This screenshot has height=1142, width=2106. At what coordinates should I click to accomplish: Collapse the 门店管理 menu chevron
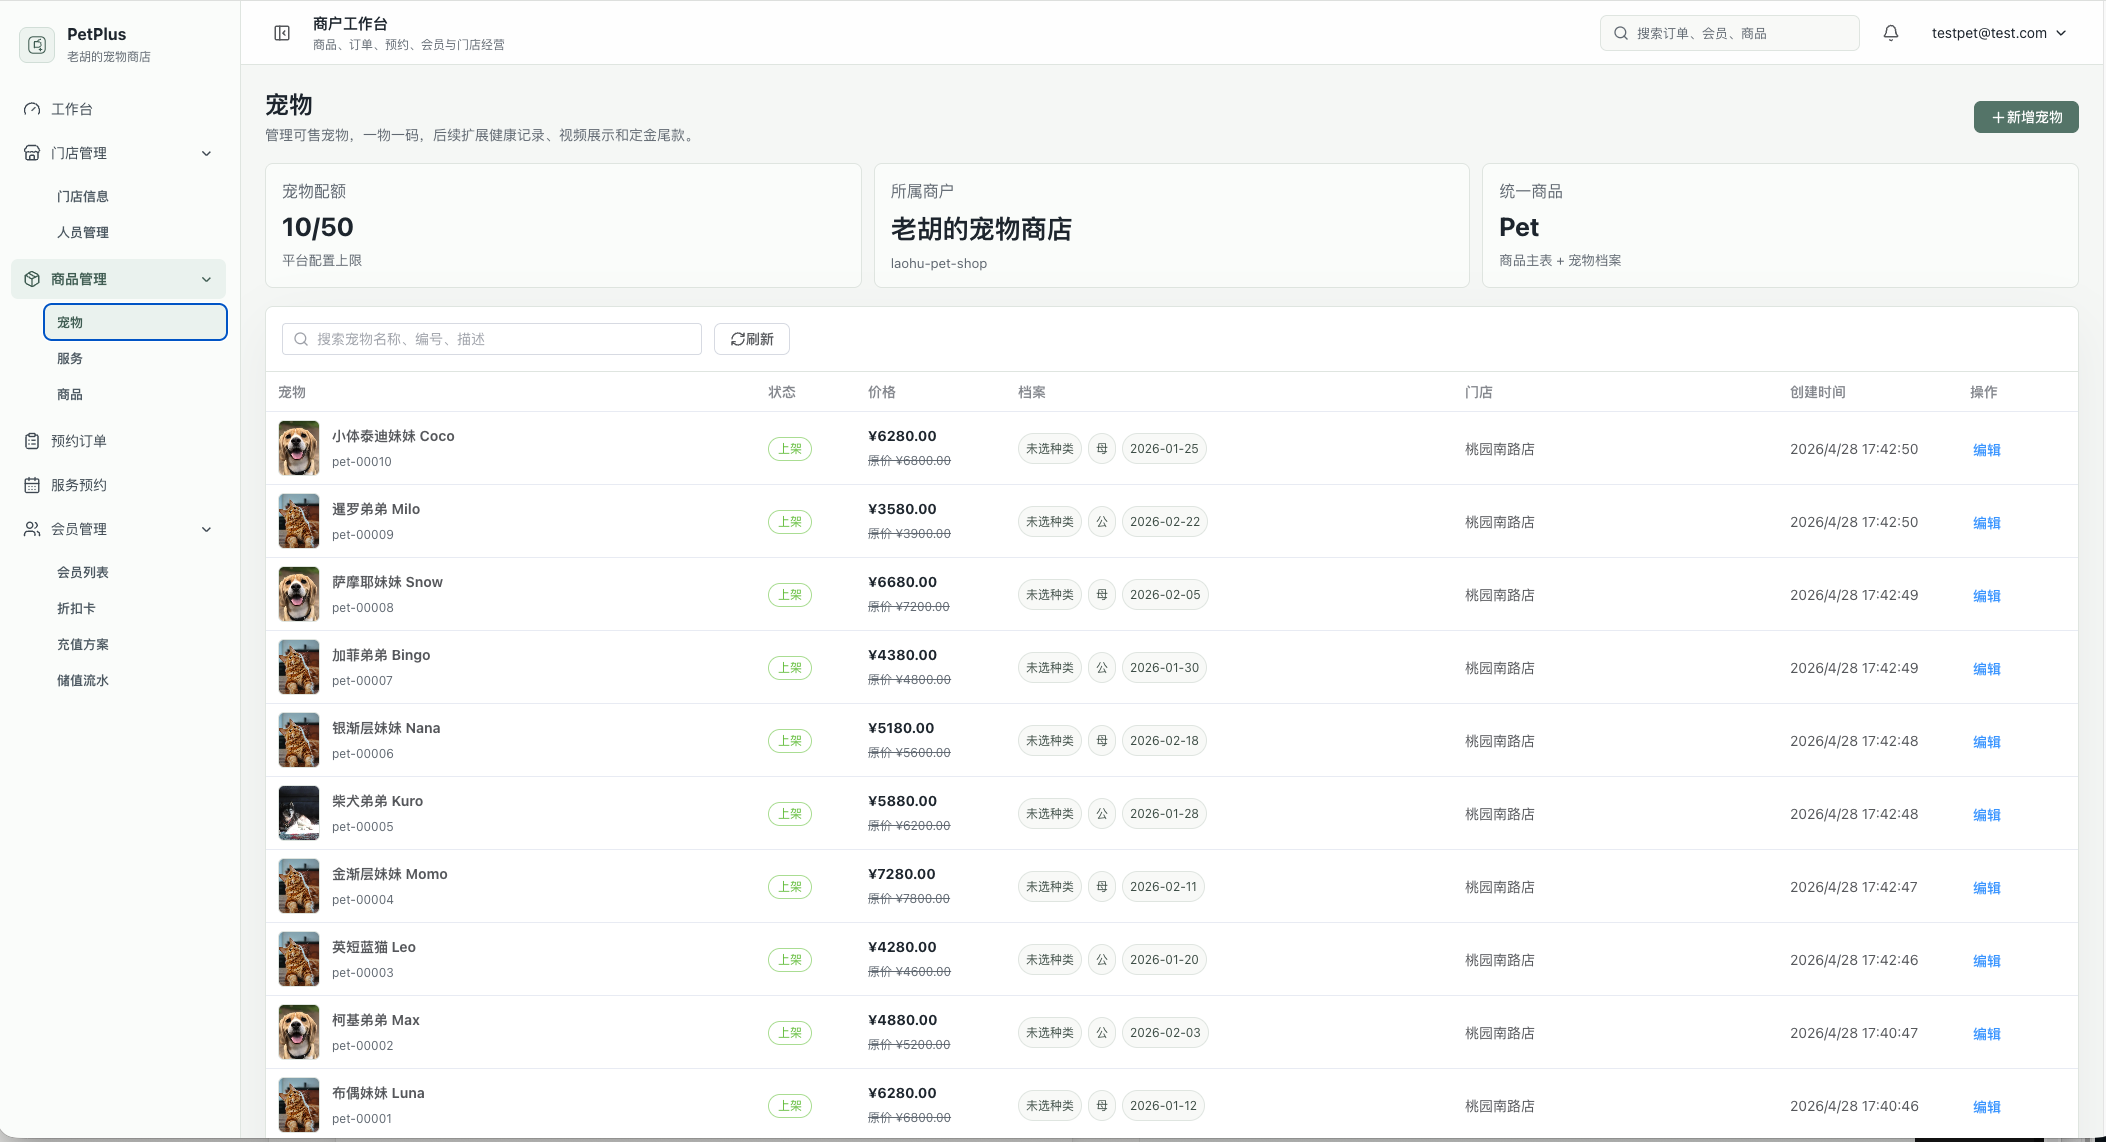tap(207, 153)
